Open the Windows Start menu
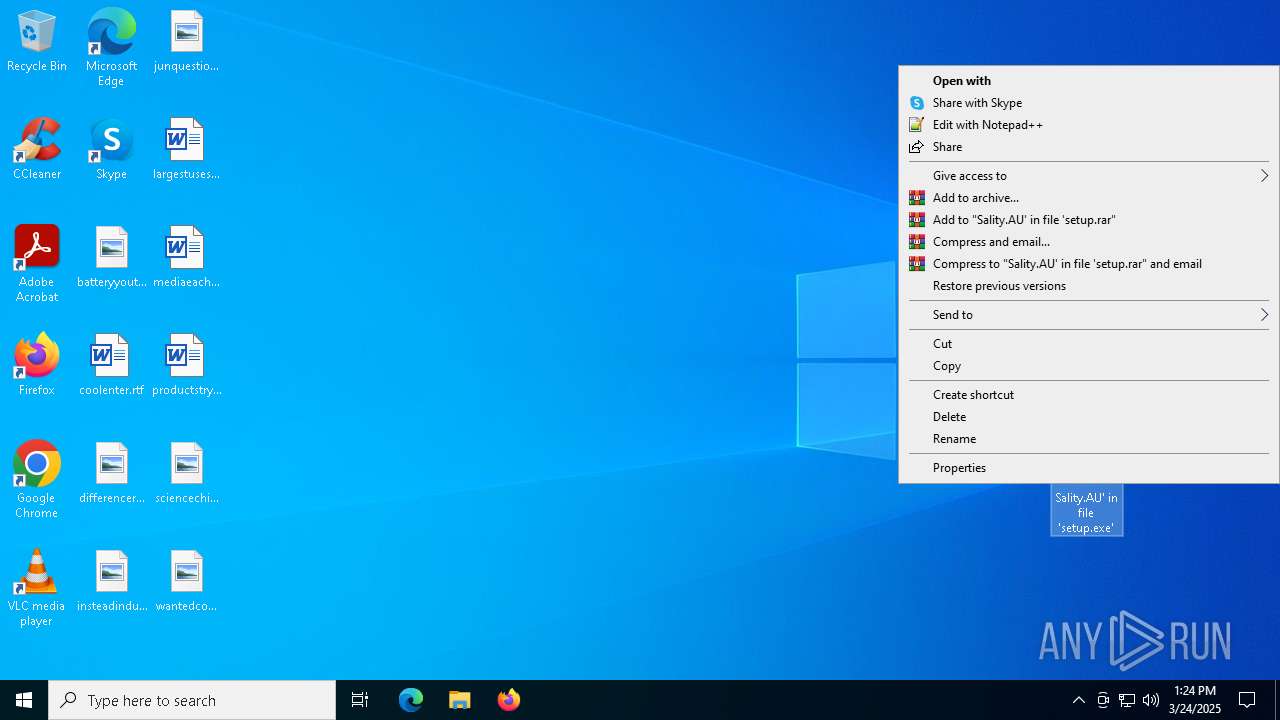 click(24, 700)
